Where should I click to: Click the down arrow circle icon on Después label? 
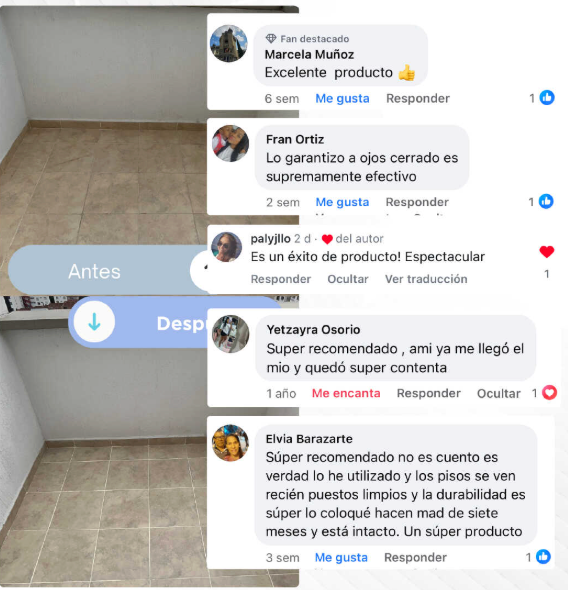(94, 322)
